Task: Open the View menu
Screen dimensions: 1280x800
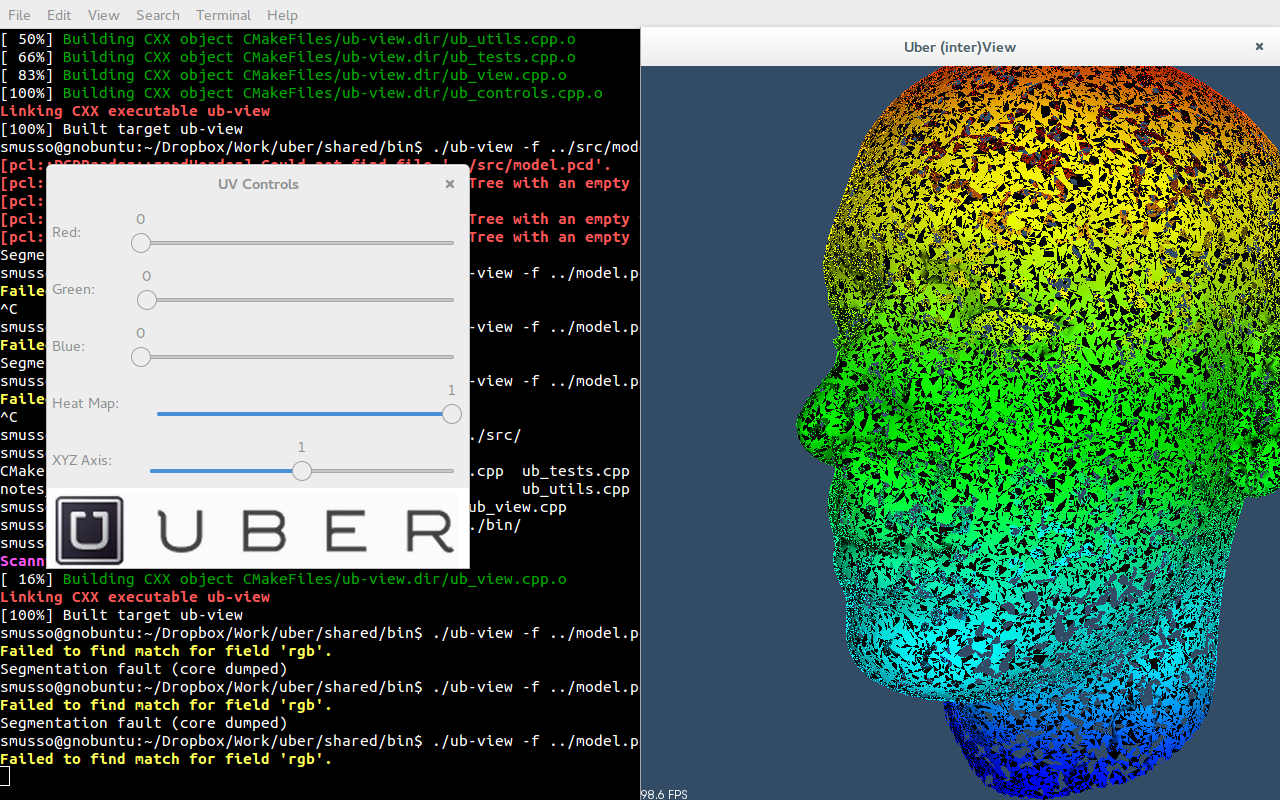Action: pos(103,15)
